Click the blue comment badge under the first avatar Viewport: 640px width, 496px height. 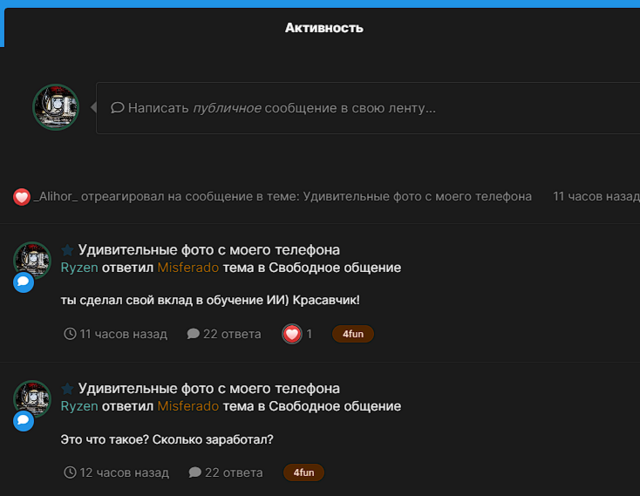point(23,283)
